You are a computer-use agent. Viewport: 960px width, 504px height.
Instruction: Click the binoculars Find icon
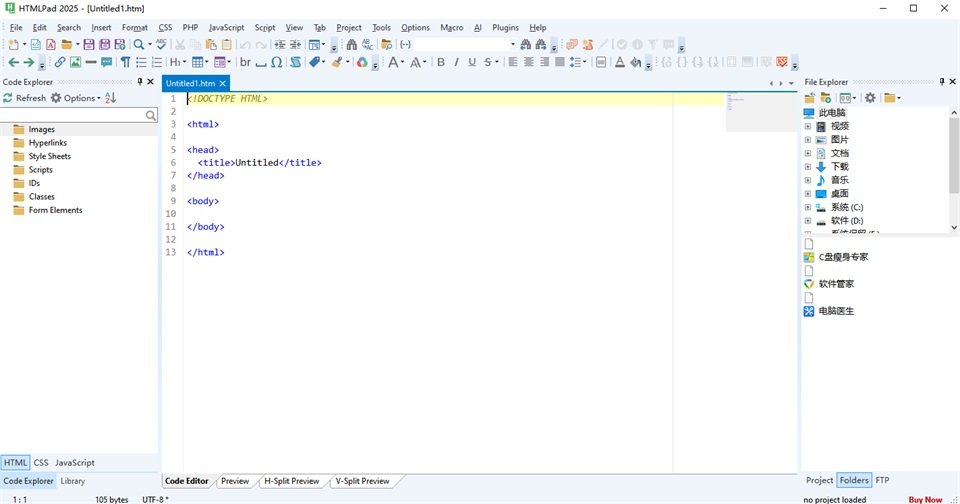point(351,45)
